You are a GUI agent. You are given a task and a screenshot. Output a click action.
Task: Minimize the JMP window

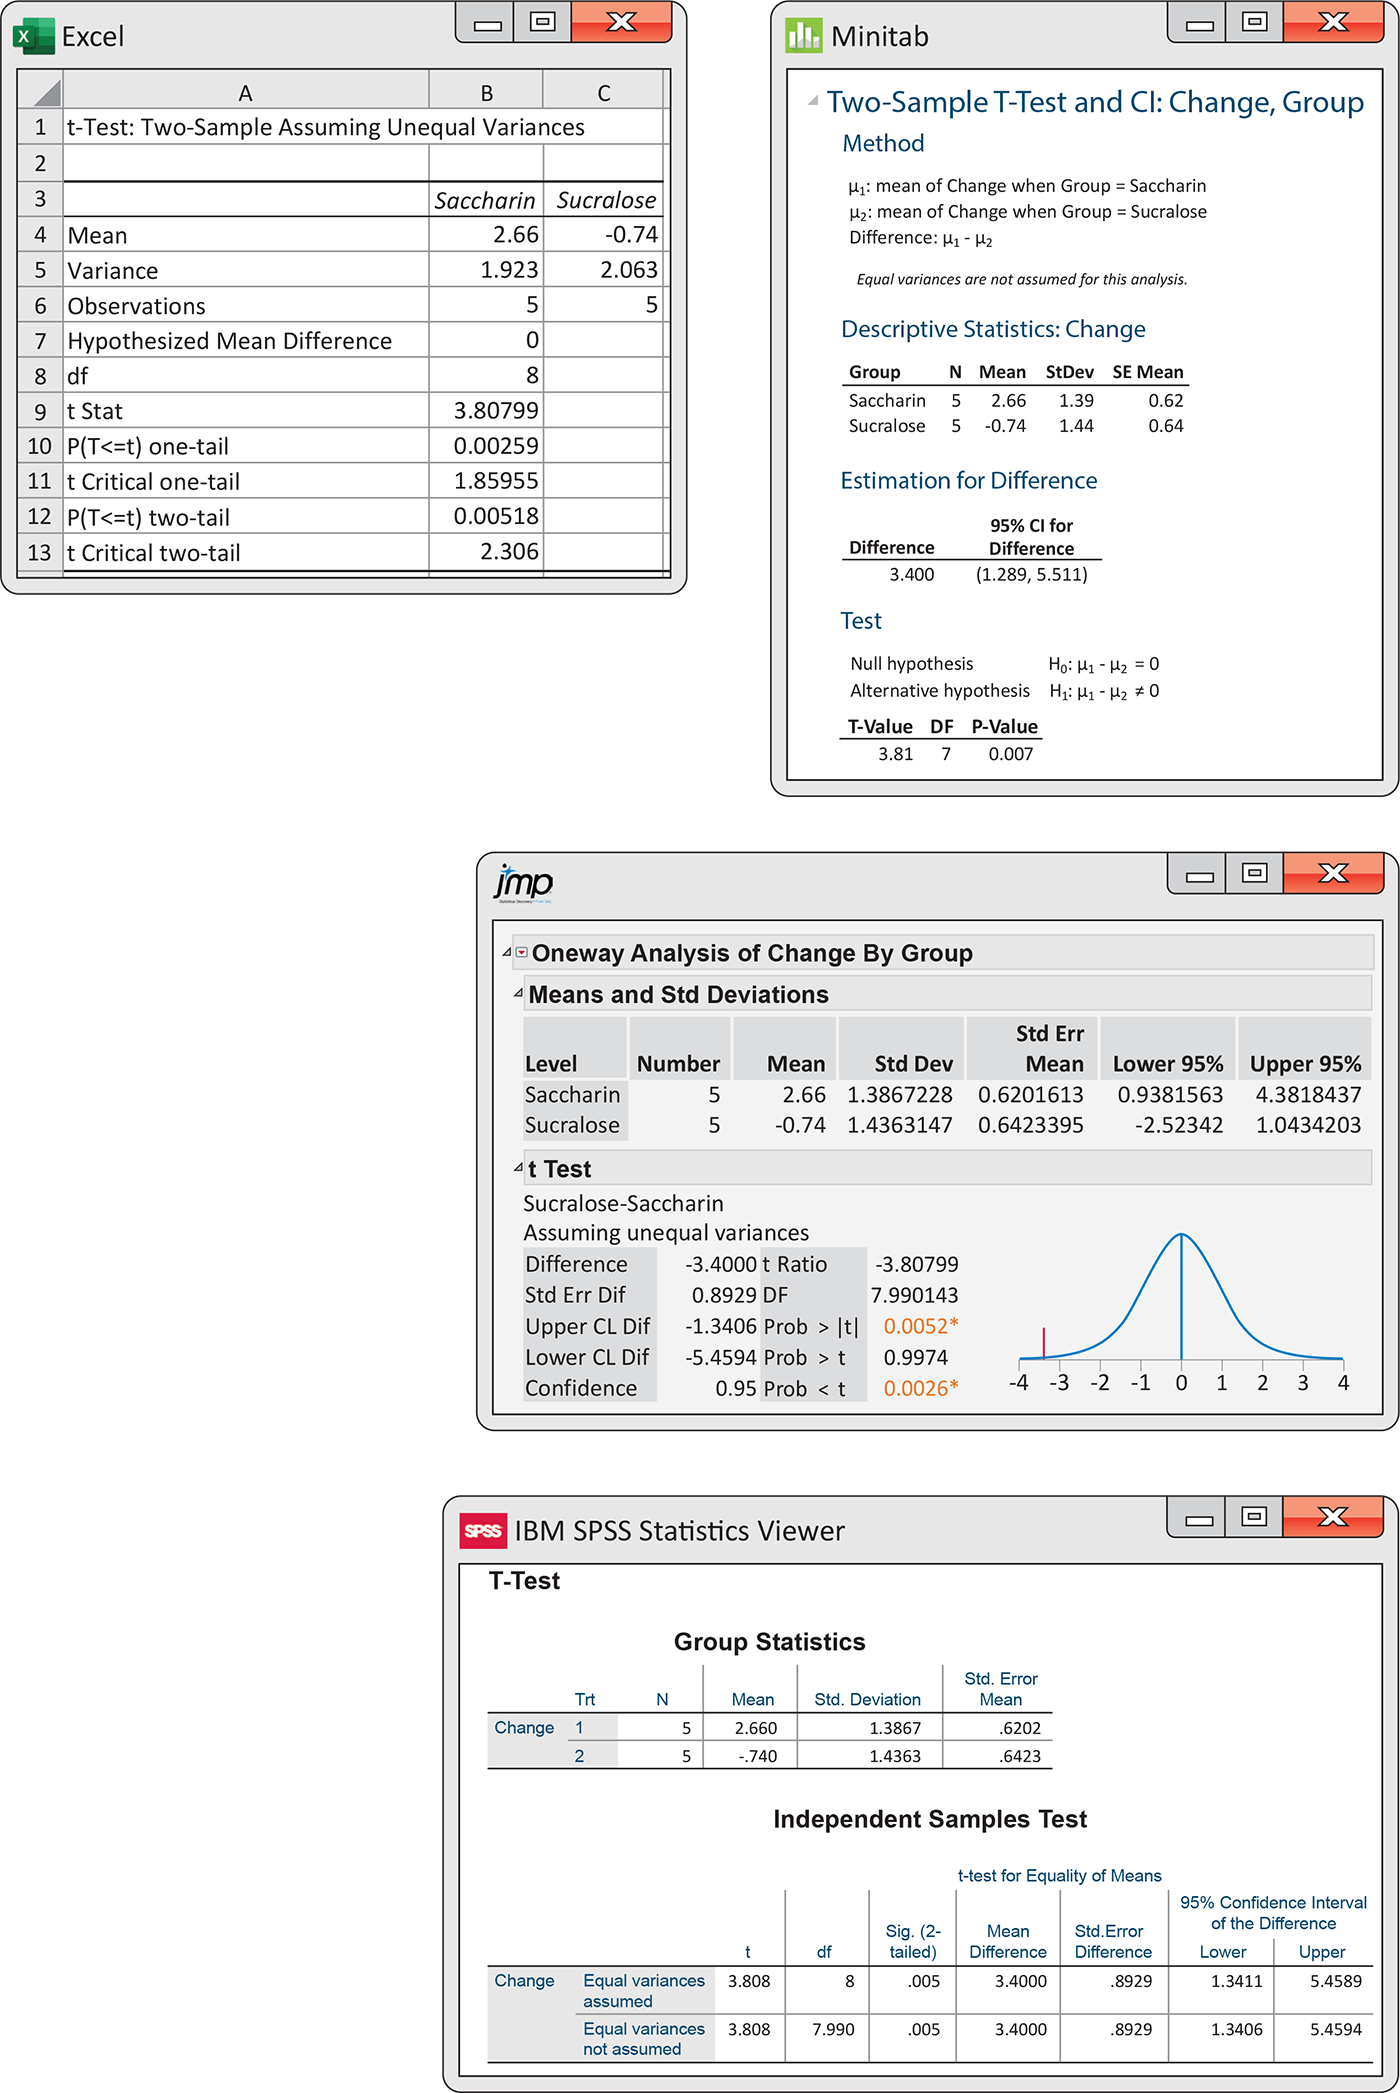pyautogui.click(x=1198, y=874)
